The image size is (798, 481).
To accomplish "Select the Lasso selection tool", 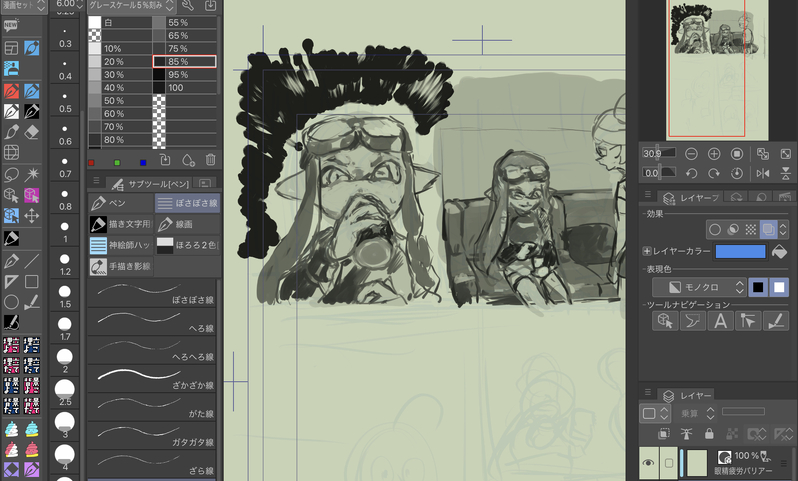I will (11, 175).
